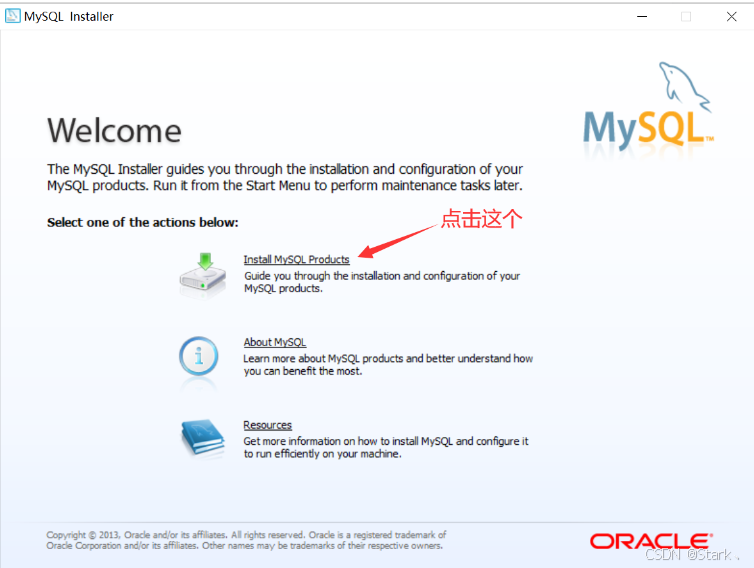Viewport: 754px width, 568px height.
Task: Click 'Guide you through the installation' description
Action: 382,282
